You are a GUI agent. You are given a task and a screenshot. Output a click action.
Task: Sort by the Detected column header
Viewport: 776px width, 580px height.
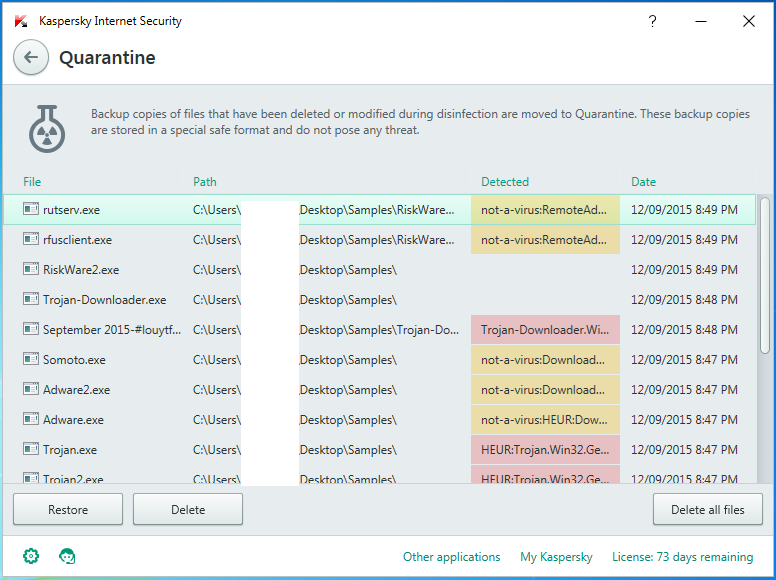pyautogui.click(x=505, y=182)
